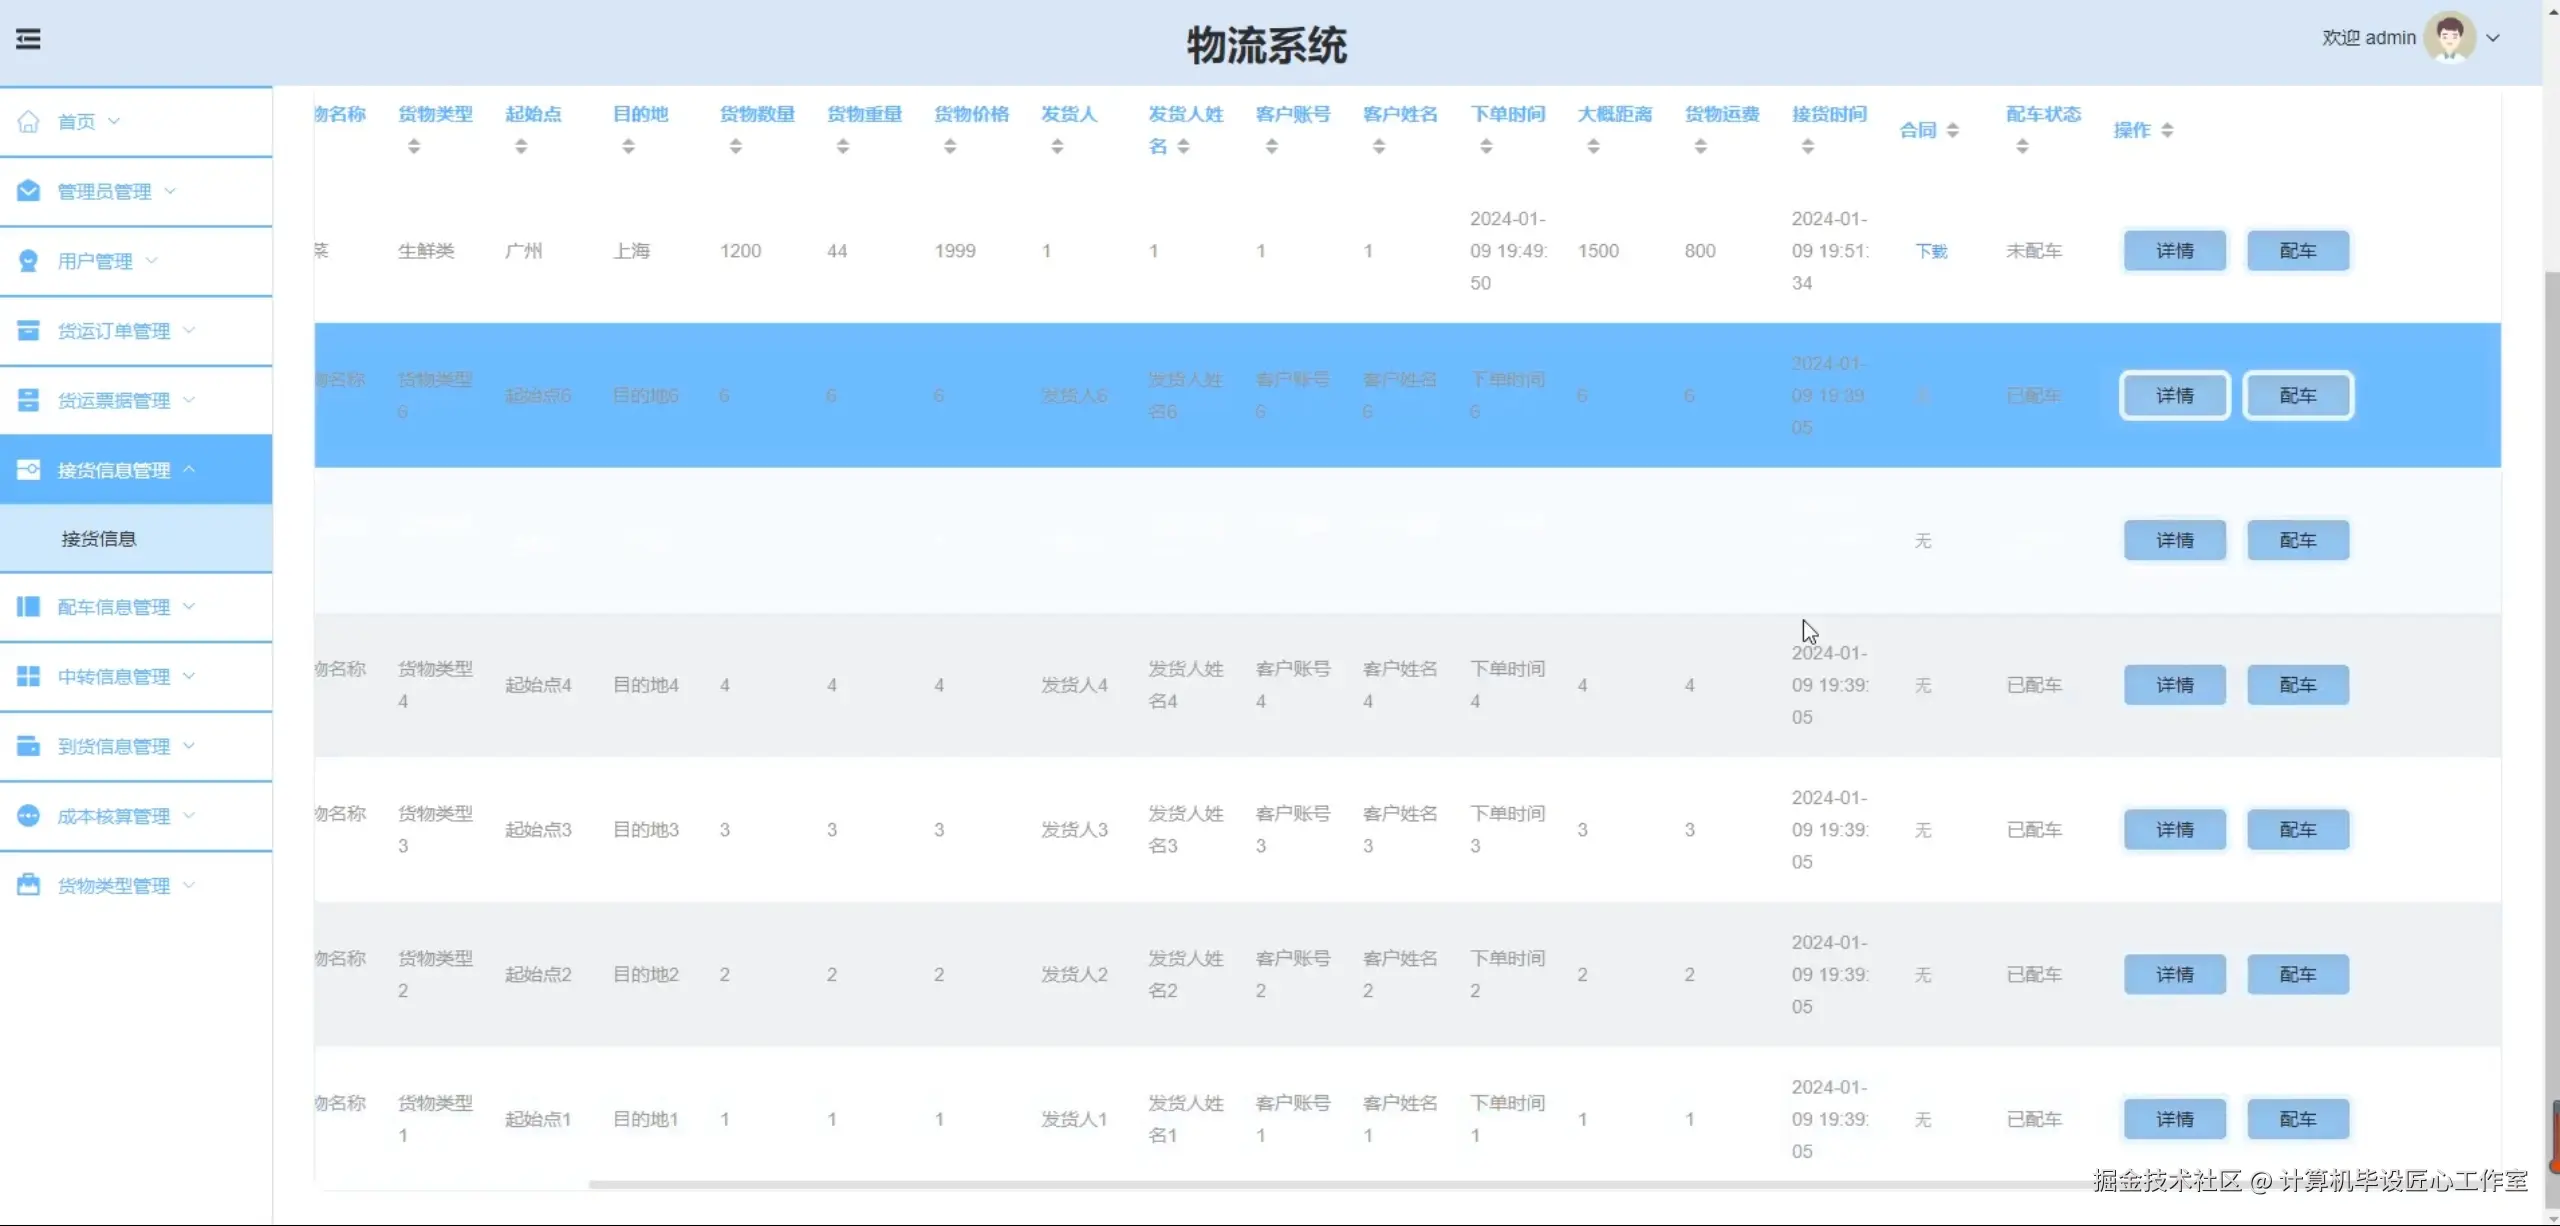Click 详情 button in the 广州 row
2560x1226 pixels.
(2174, 251)
